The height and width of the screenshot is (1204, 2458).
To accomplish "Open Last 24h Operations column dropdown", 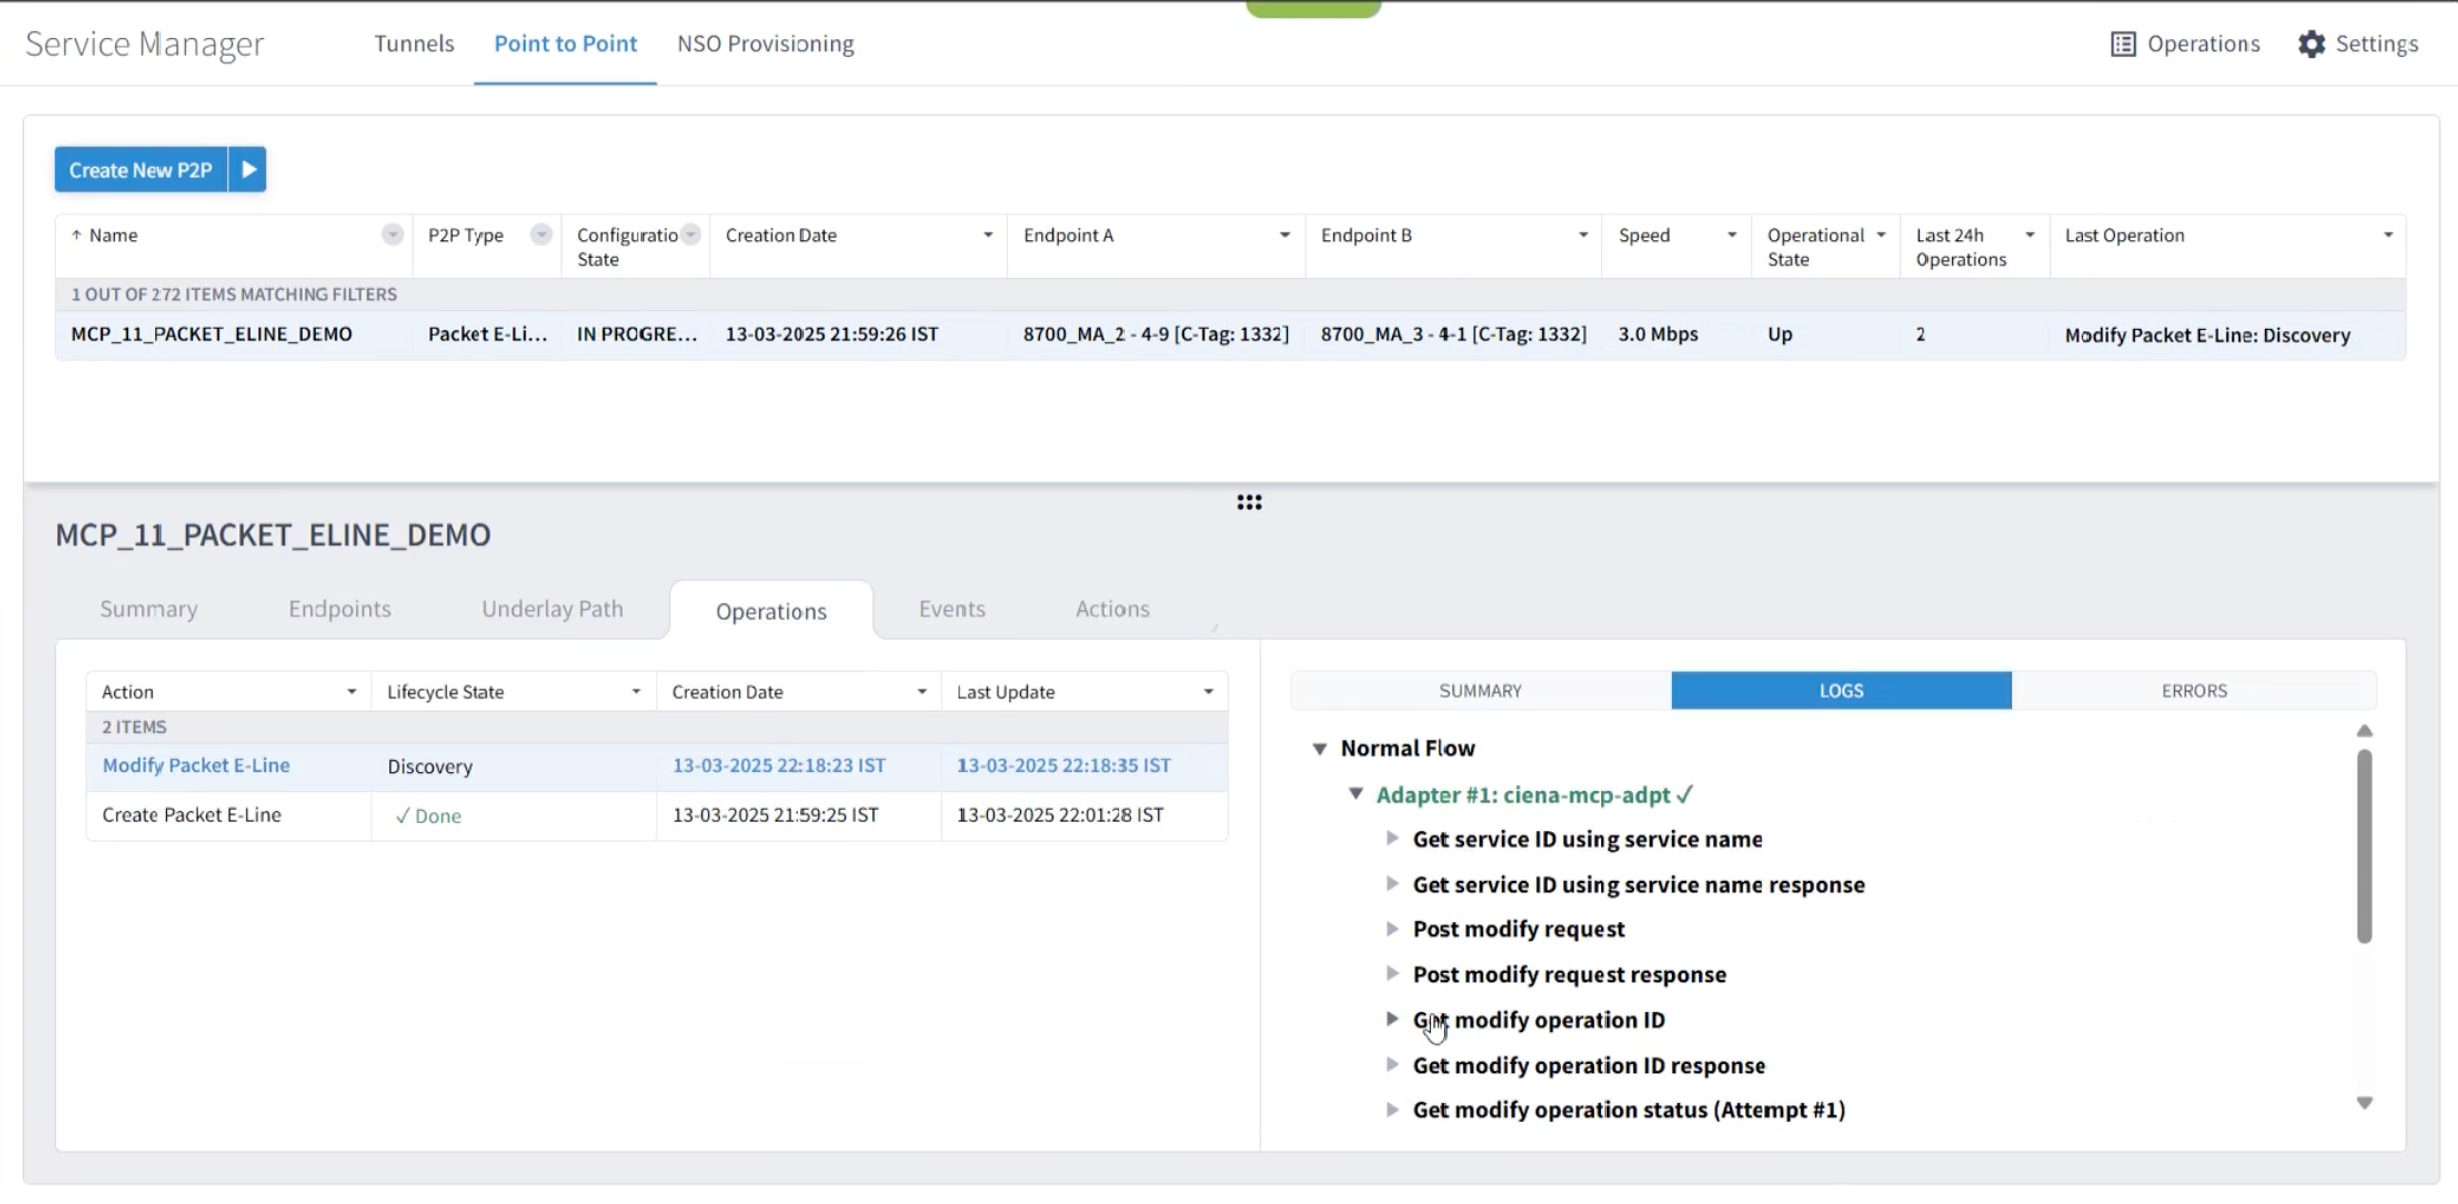I will click(2030, 235).
